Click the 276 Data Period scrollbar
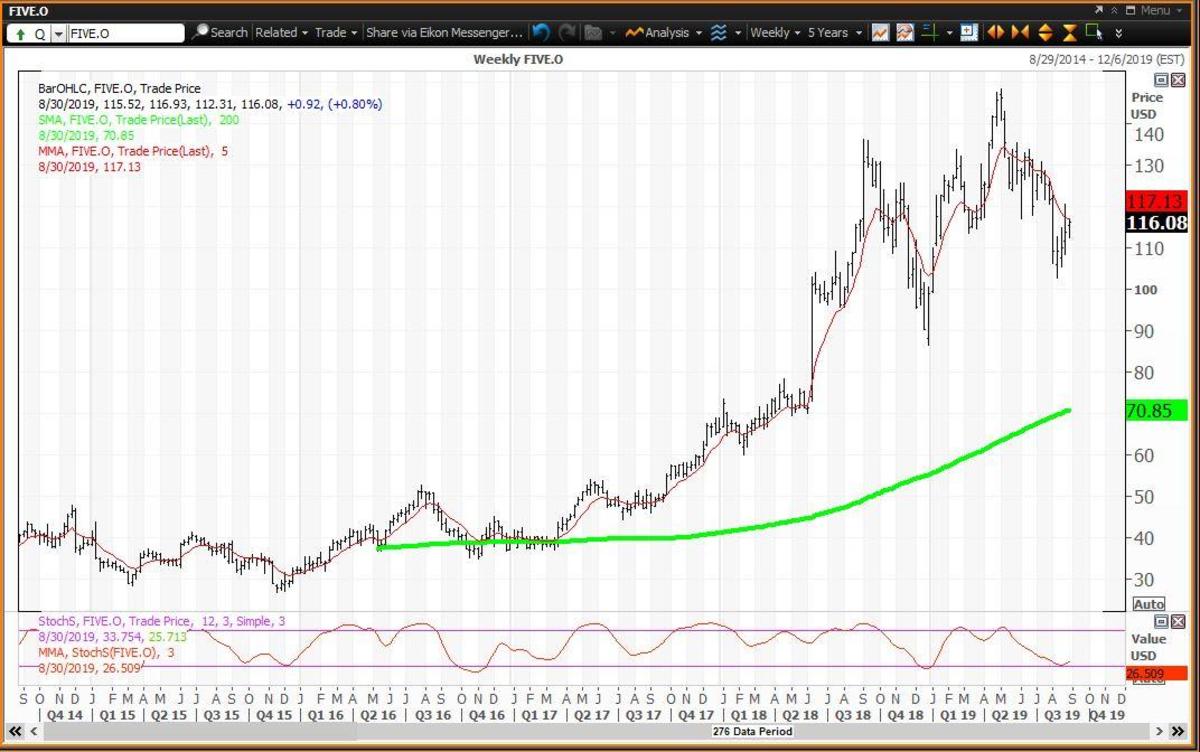Viewport: 1200px width, 752px height. (599, 732)
